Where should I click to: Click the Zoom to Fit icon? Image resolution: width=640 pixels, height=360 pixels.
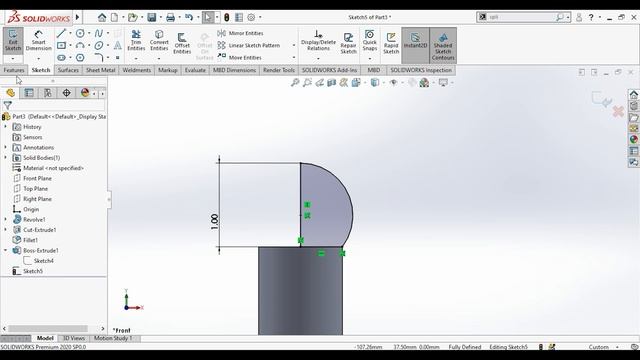295,83
